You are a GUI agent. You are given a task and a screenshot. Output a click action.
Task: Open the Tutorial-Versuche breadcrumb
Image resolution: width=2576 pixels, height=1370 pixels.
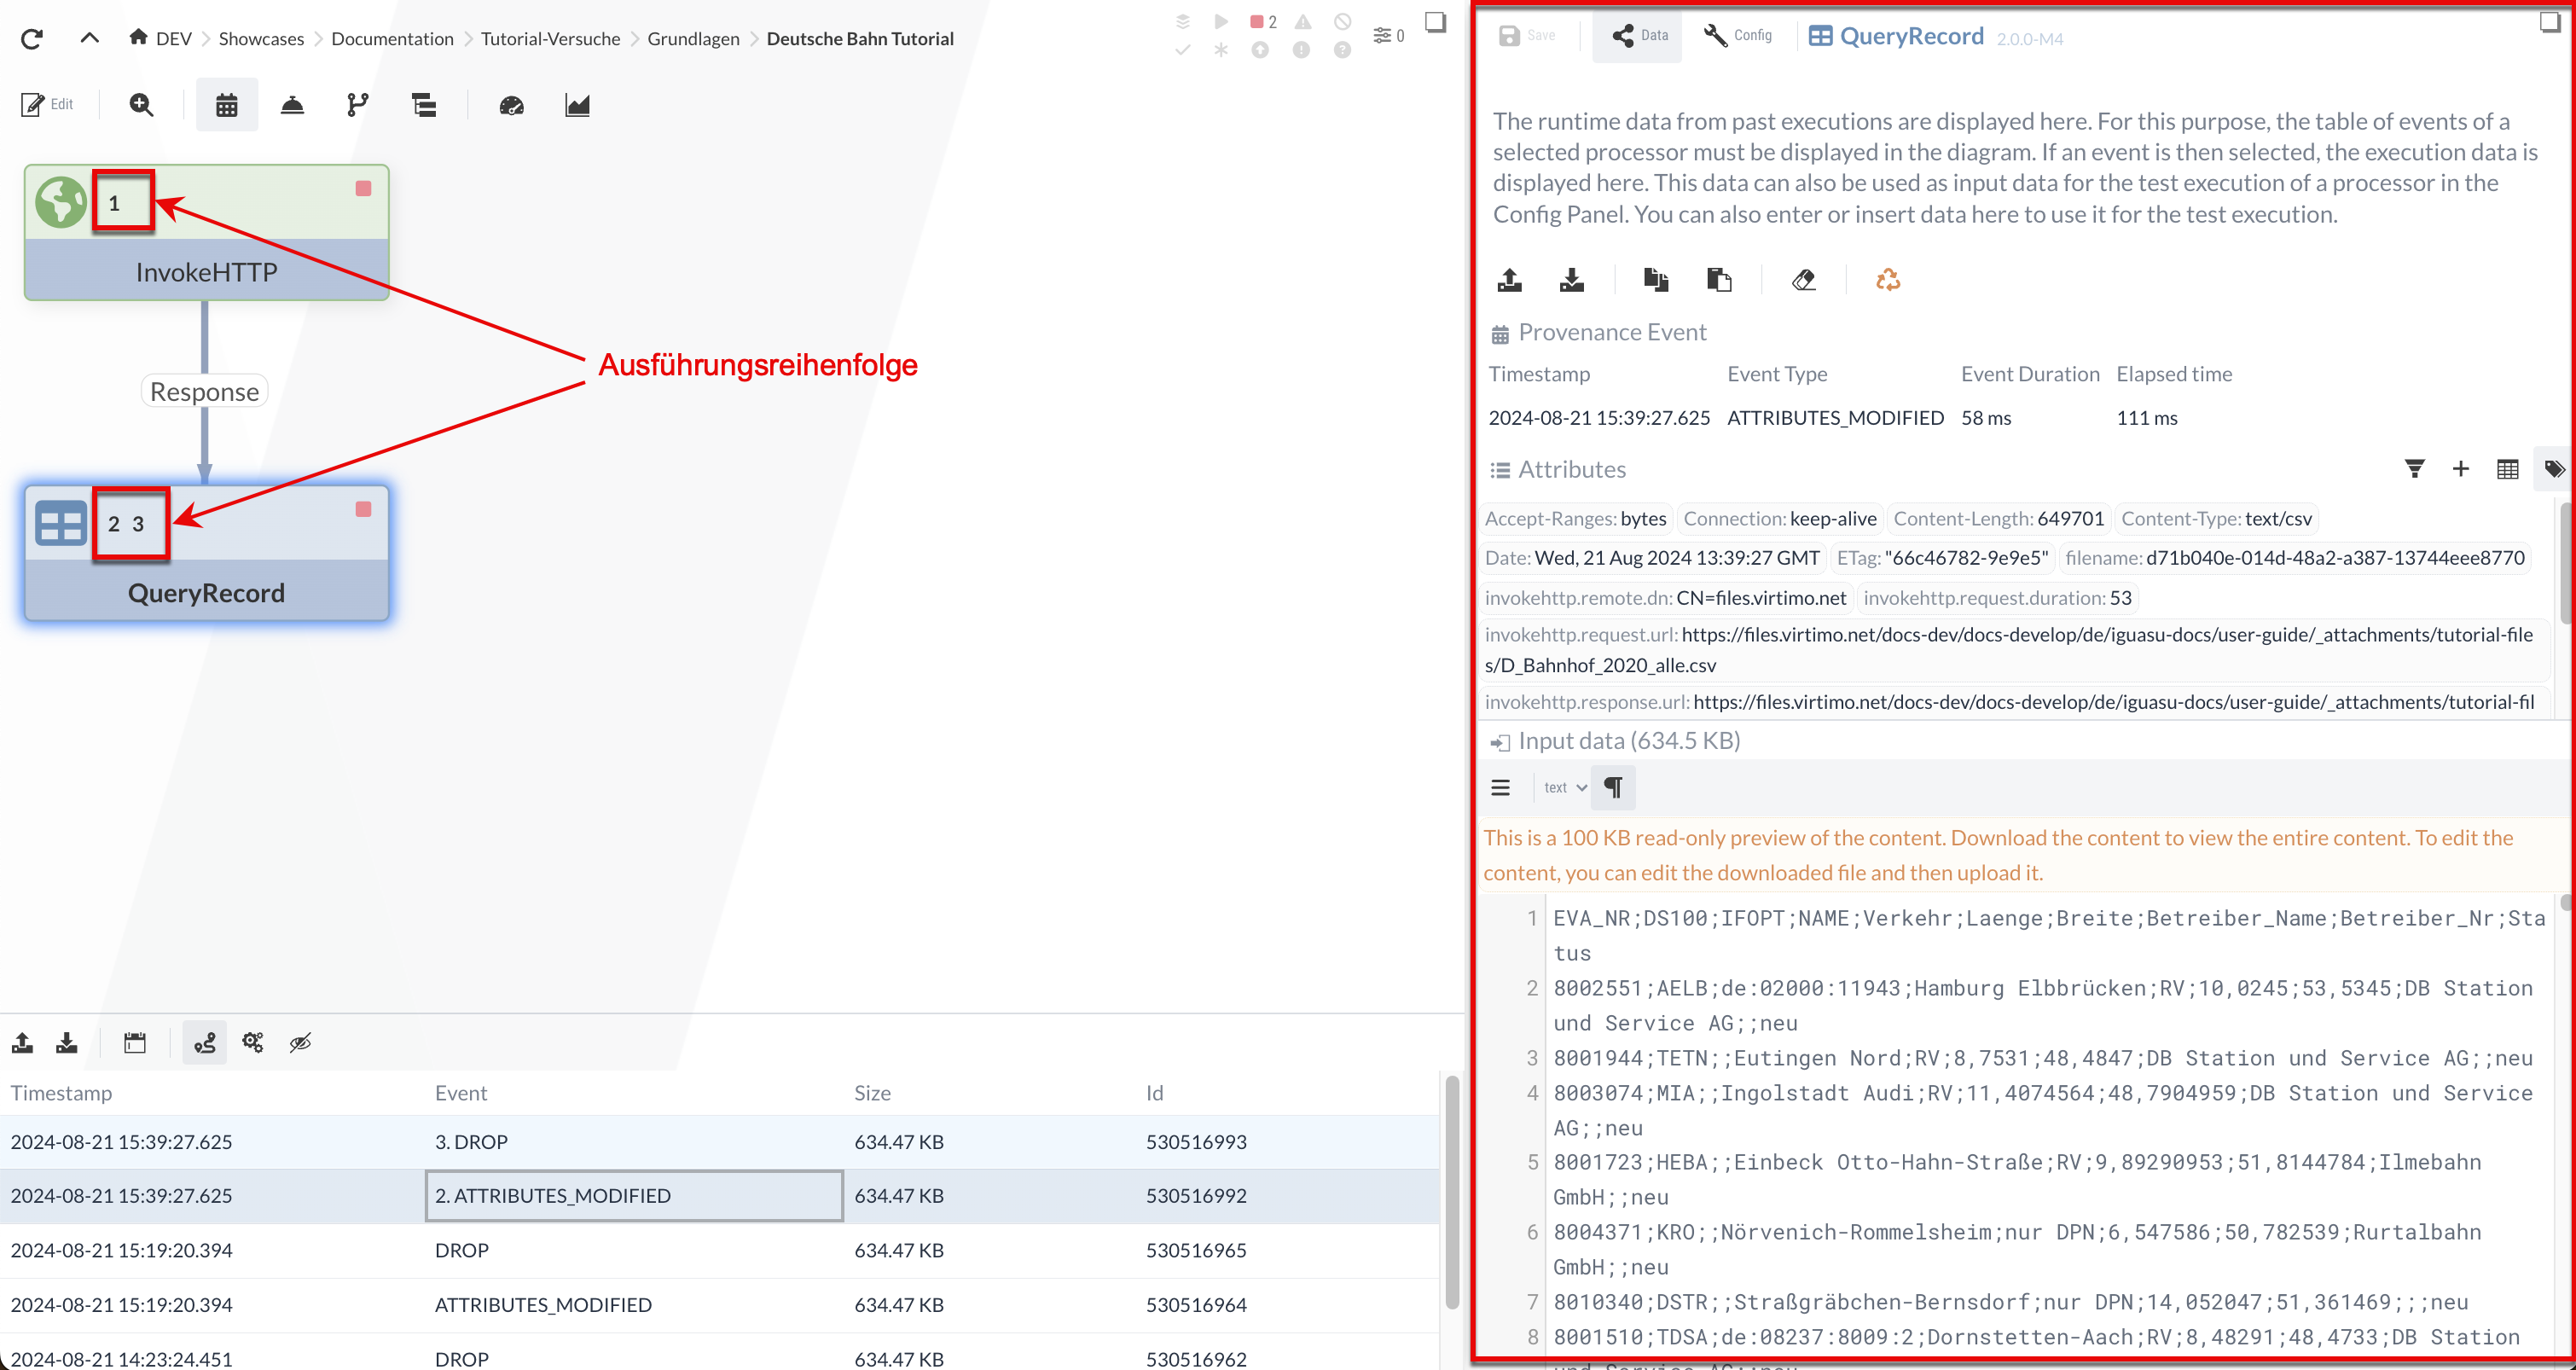point(550,38)
